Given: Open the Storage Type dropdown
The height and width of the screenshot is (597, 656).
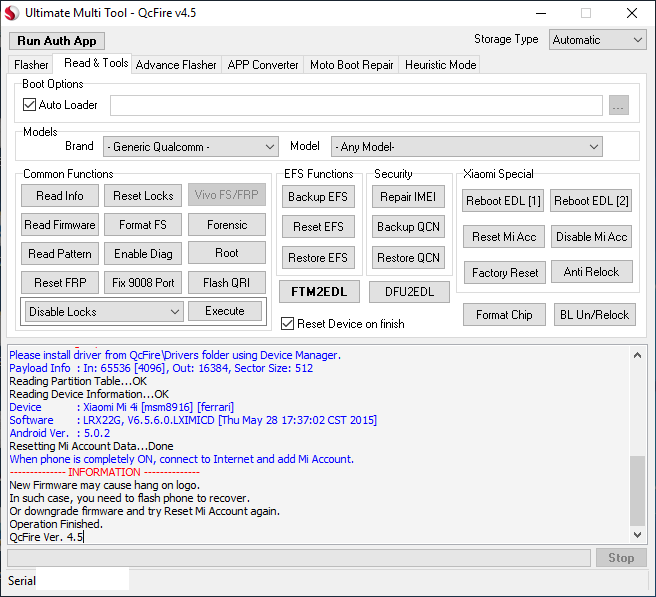Looking at the screenshot, I should click(597, 40).
